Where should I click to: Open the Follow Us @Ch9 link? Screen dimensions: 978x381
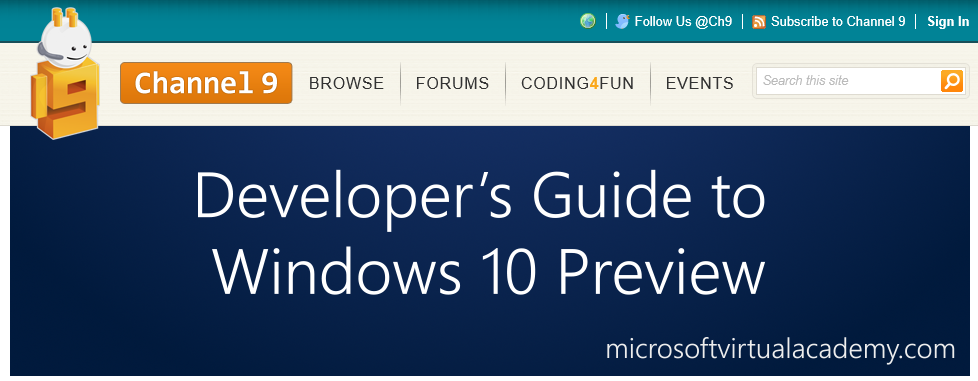[x=683, y=21]
